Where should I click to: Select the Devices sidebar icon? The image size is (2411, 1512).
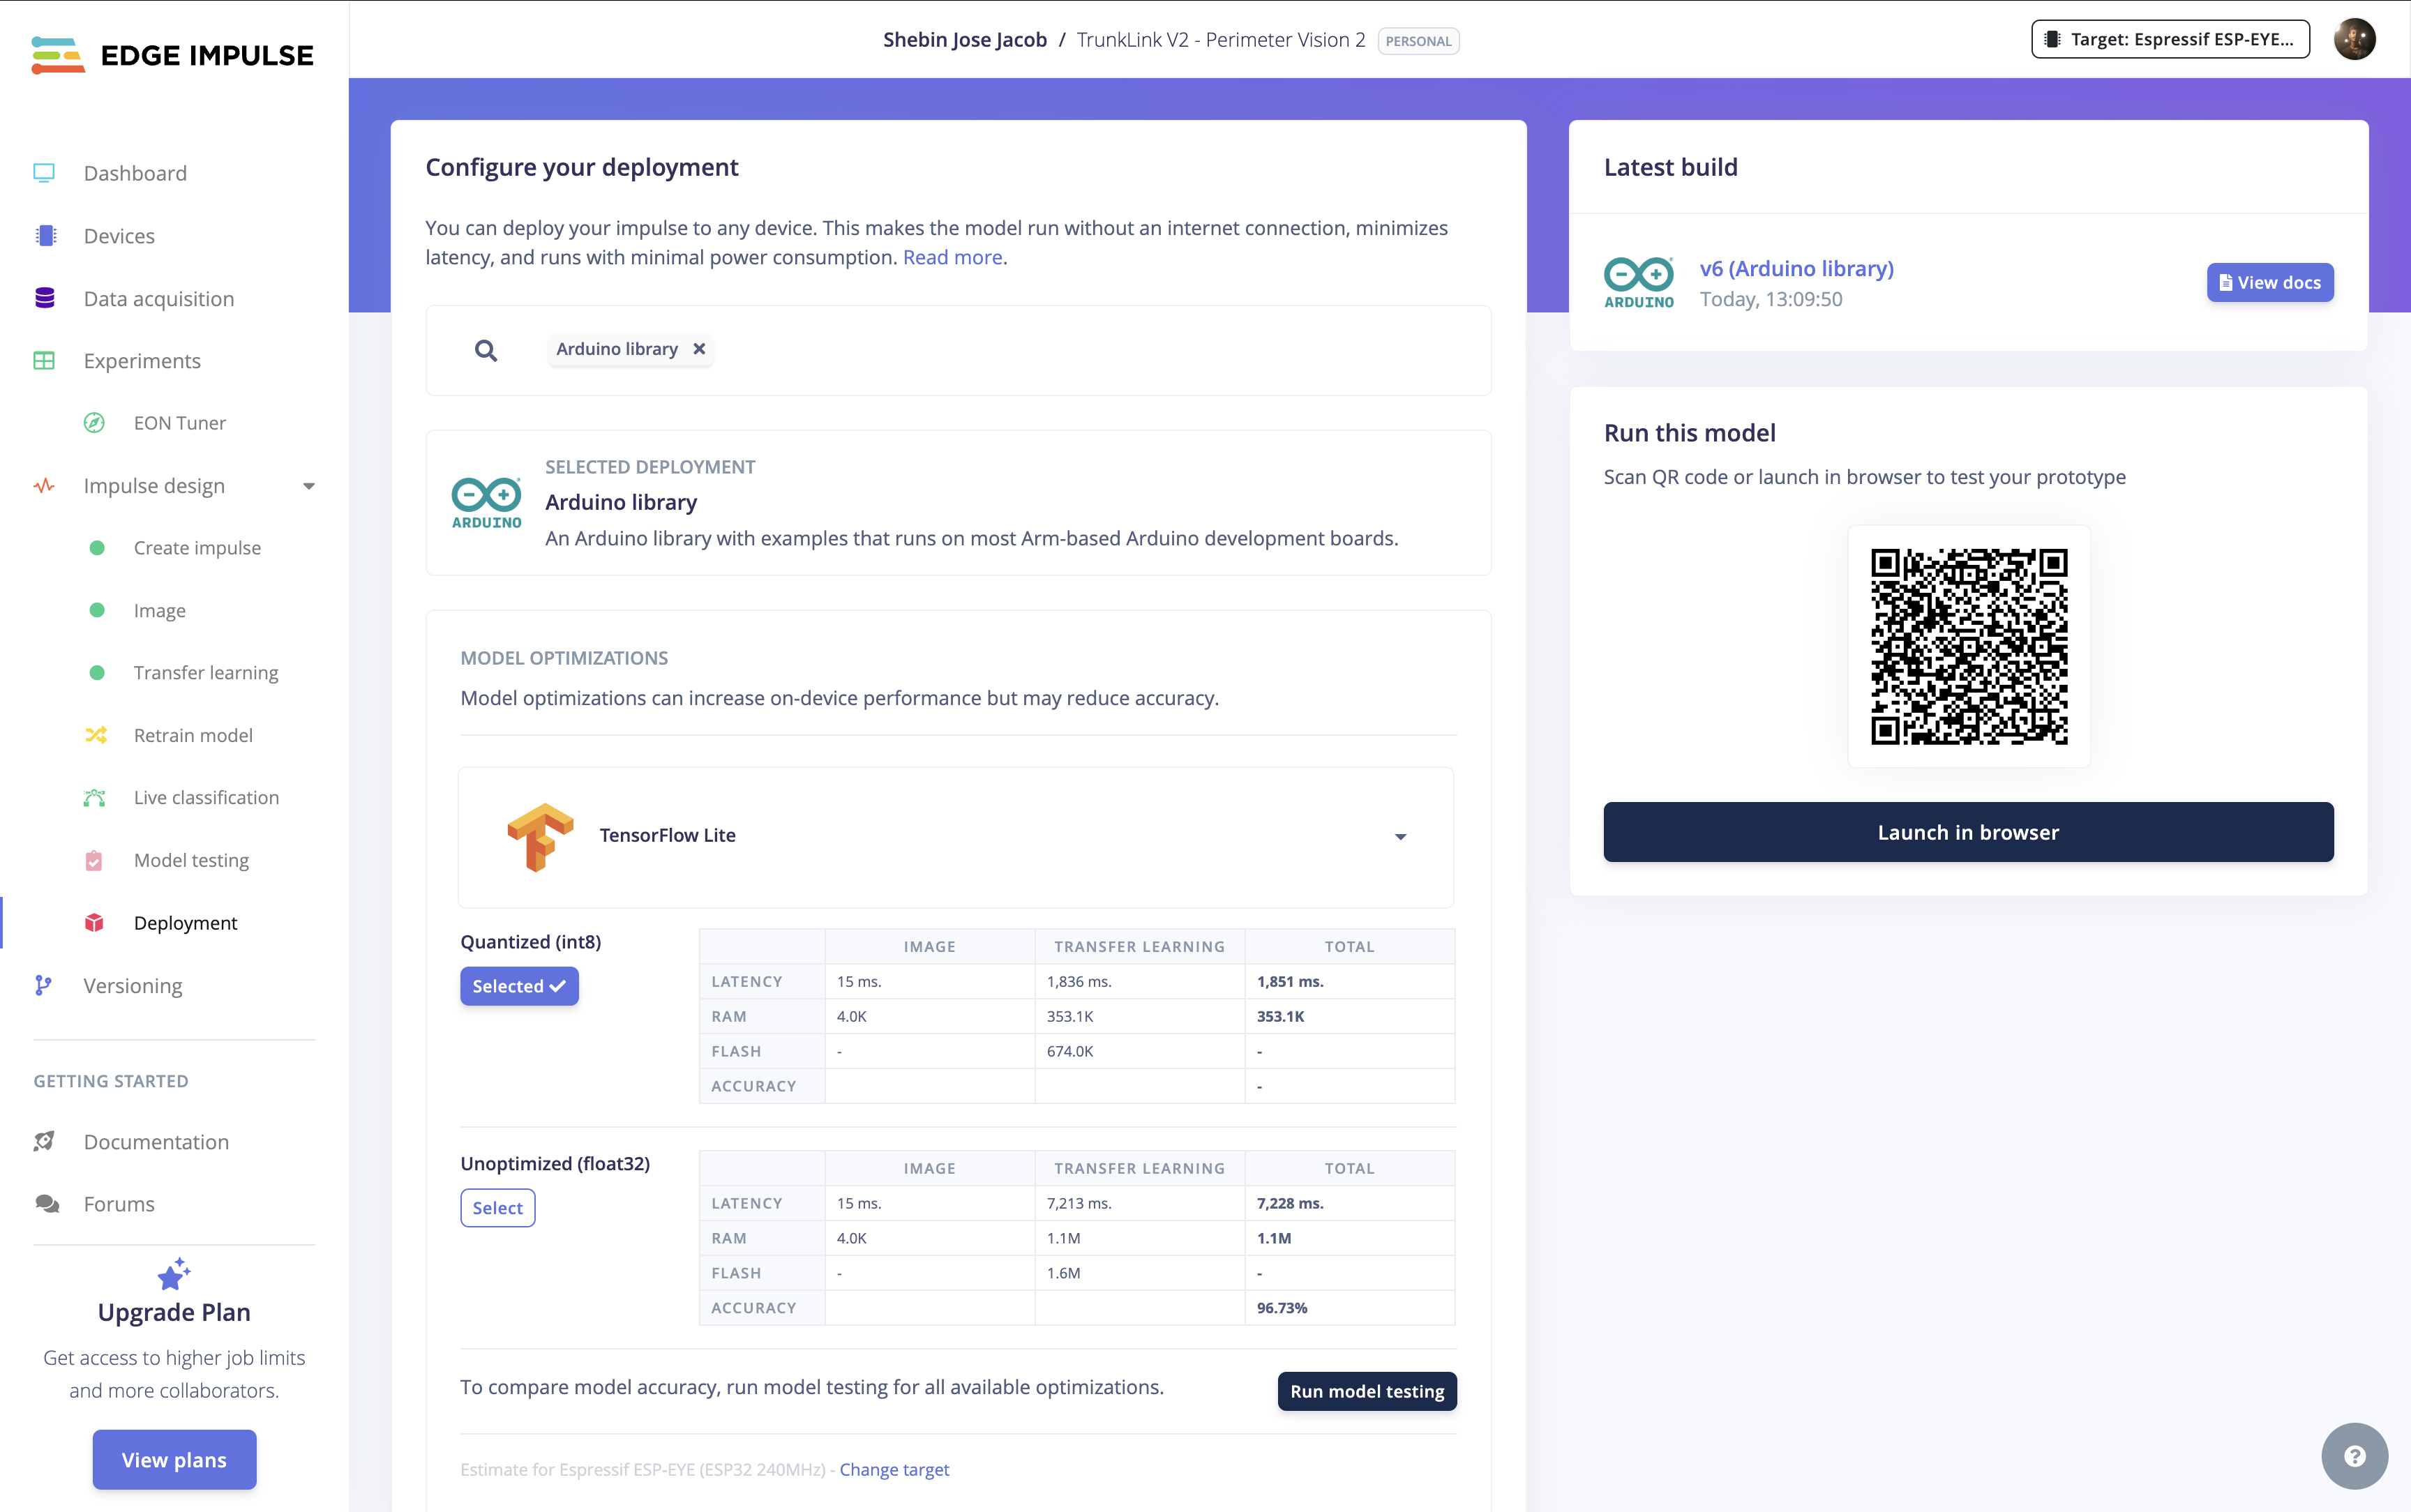tap(44, 235)
